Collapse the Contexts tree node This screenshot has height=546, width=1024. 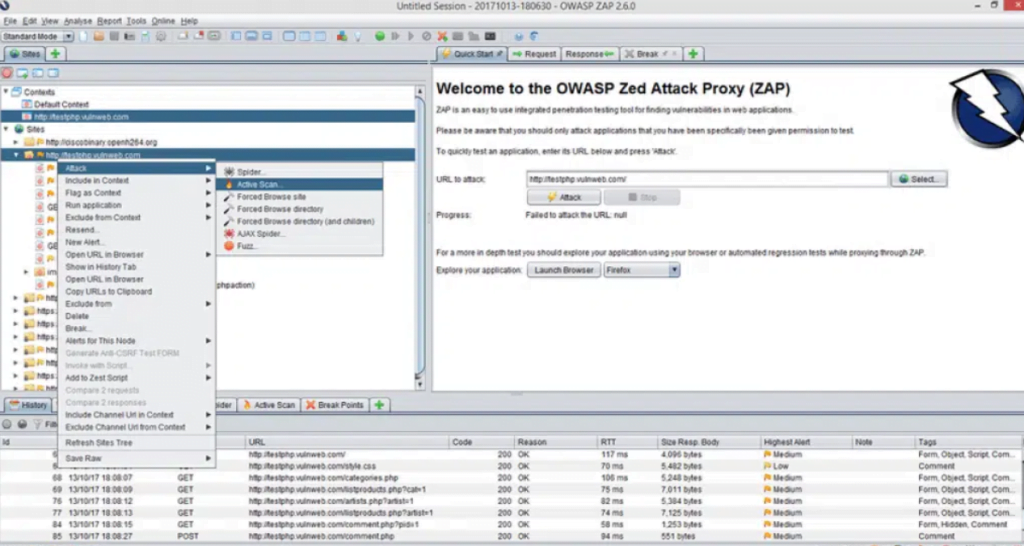pos(6,92)
